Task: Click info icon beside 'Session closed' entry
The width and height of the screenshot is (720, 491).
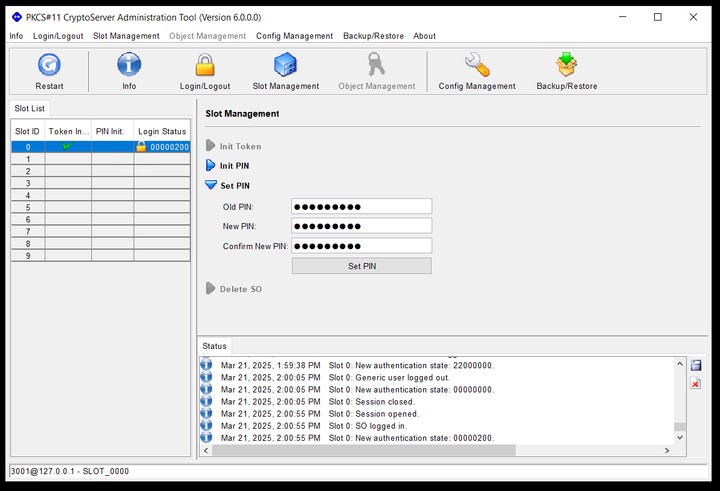Action: 206,401
